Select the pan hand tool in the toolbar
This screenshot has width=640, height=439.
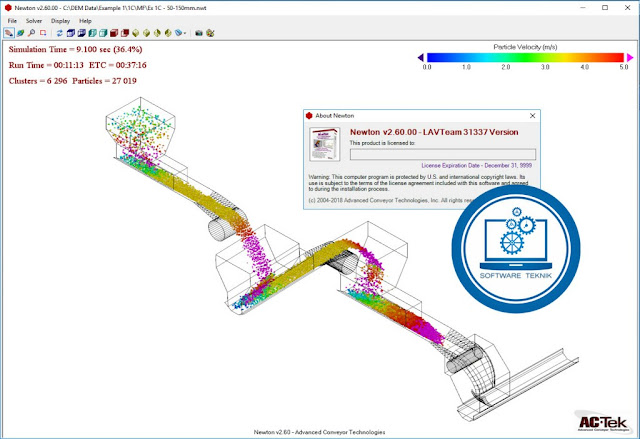(x=9, y=33)
